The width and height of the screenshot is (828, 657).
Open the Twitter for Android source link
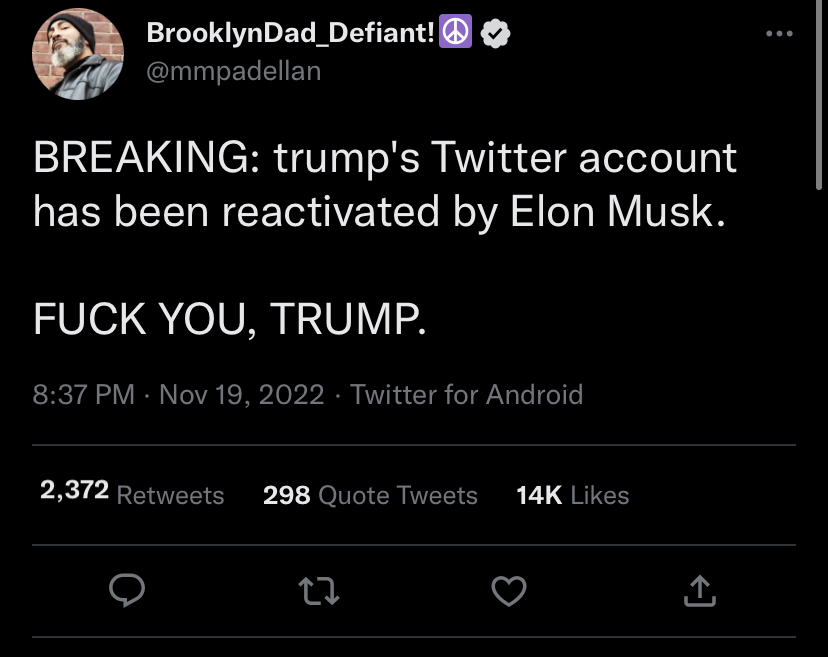pyautogui.click(x=466, y=395)
